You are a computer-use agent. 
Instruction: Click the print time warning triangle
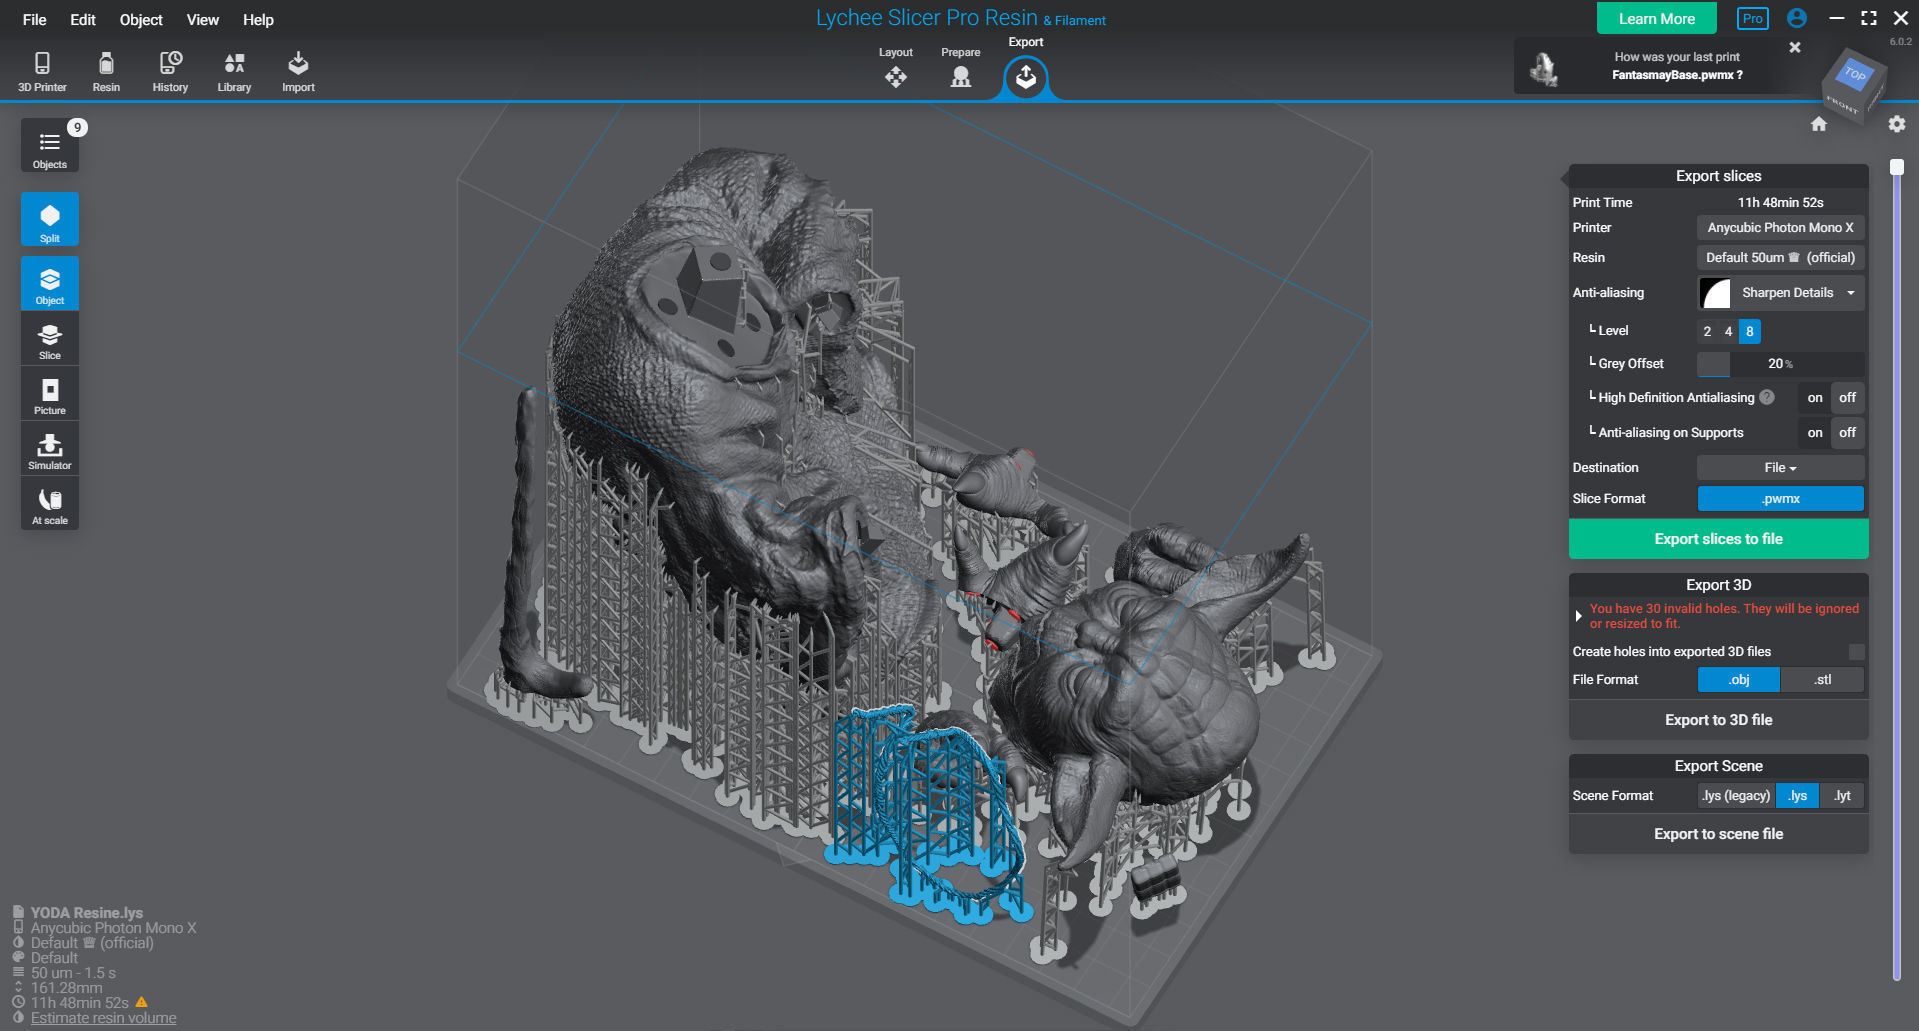(142, 1002)
